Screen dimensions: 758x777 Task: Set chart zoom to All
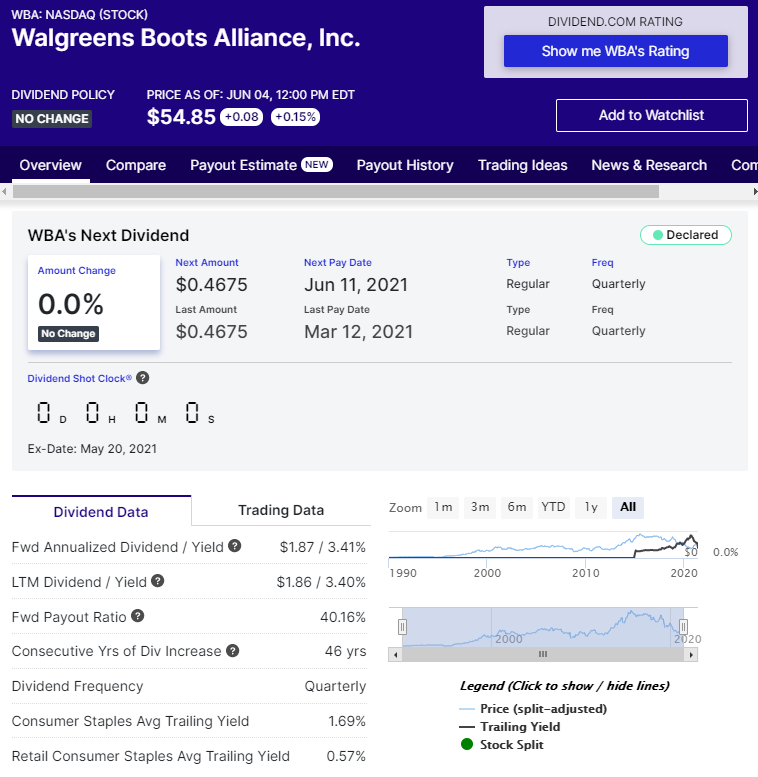tap(628, 507)
